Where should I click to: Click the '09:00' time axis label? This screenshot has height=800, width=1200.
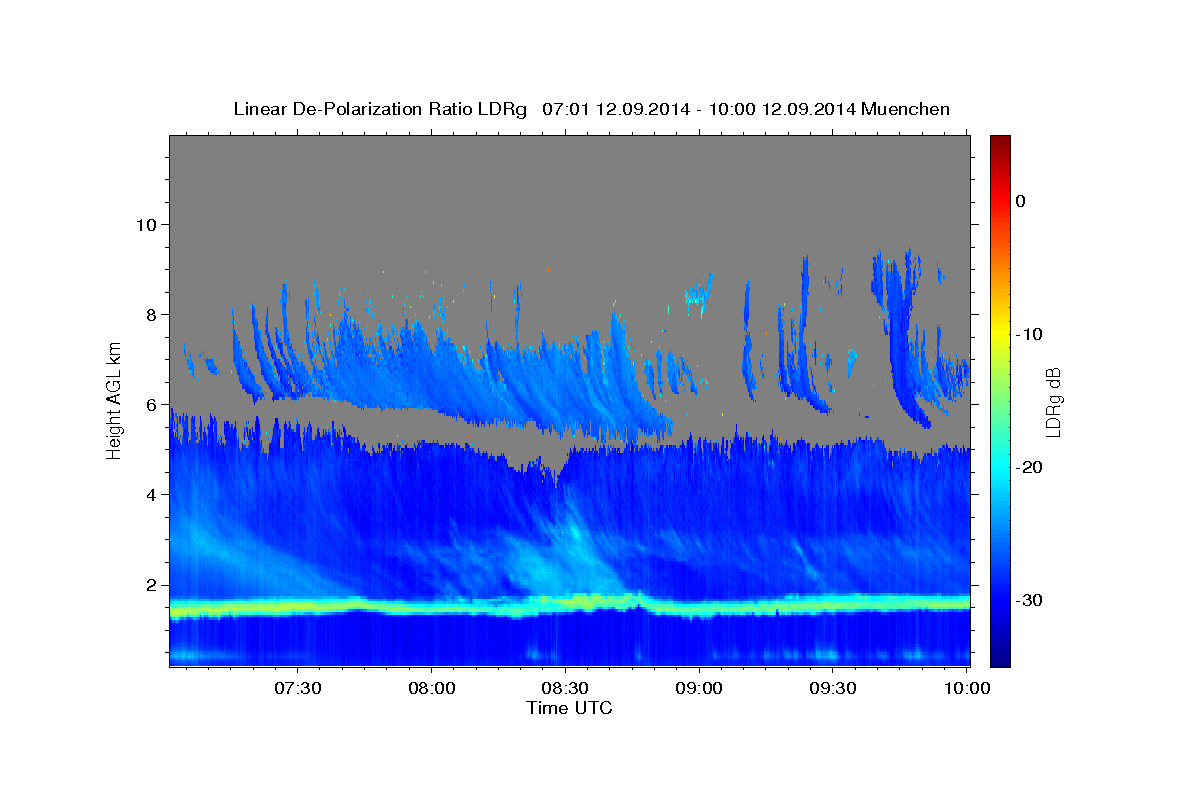pyautogui.click(x=699, y=689)
